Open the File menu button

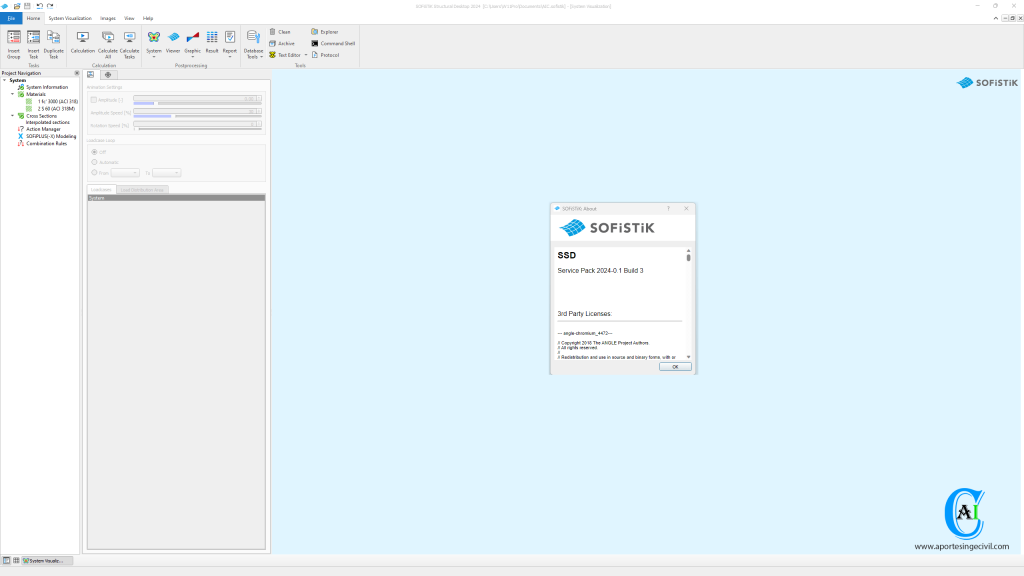tap(11, 18)
